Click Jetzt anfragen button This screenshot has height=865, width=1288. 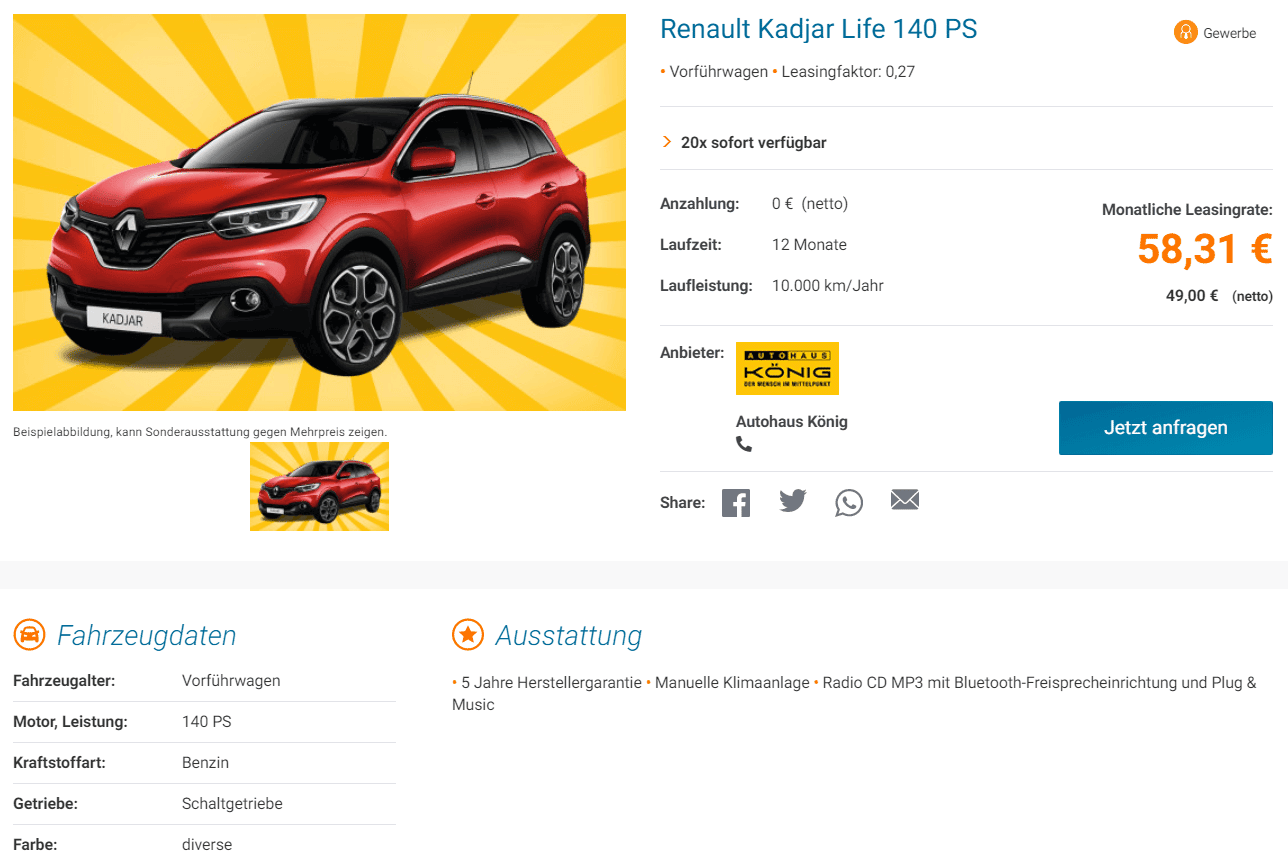click(1166, 428)
